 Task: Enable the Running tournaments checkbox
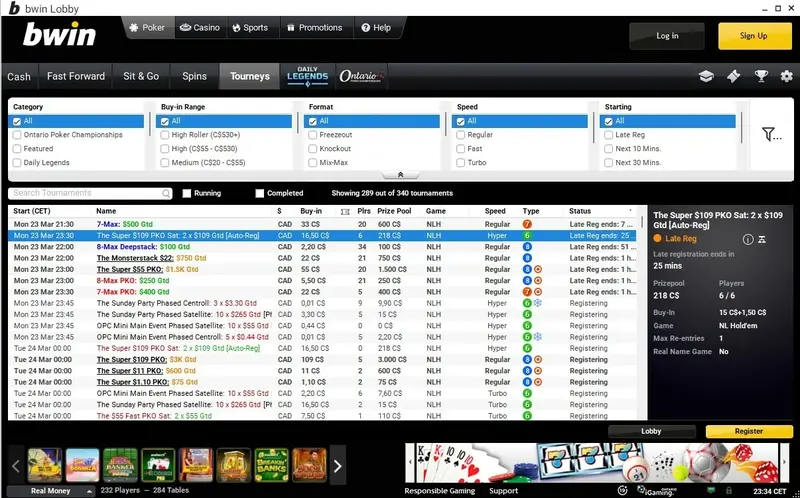pyautogui.click(x=187, y=193)
